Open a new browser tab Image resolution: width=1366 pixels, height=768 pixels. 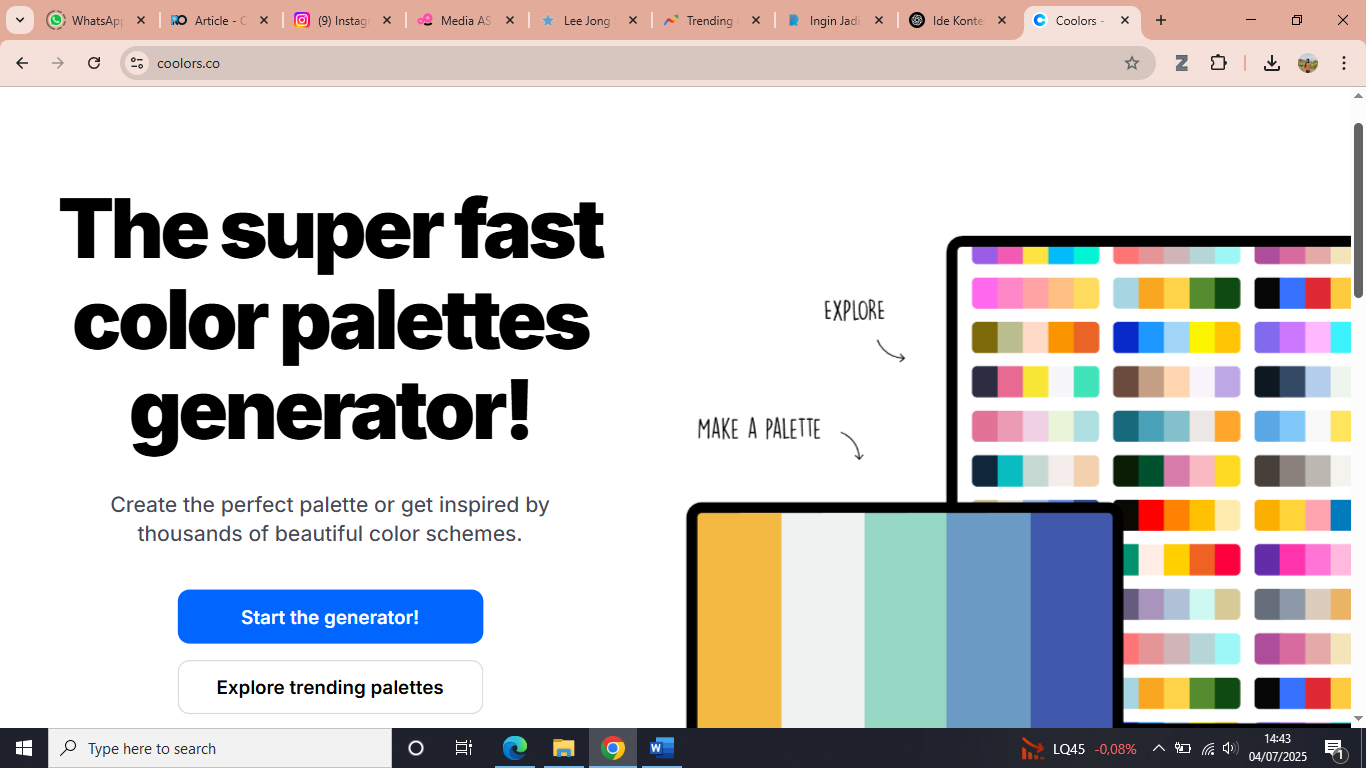[1161, 20]
